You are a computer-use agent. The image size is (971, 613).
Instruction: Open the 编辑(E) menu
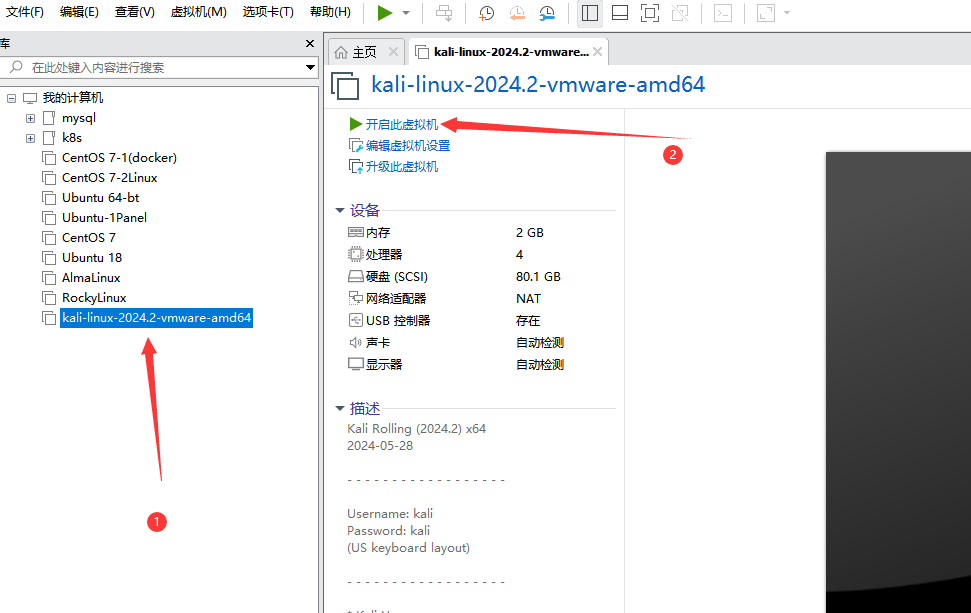point(79,12)
